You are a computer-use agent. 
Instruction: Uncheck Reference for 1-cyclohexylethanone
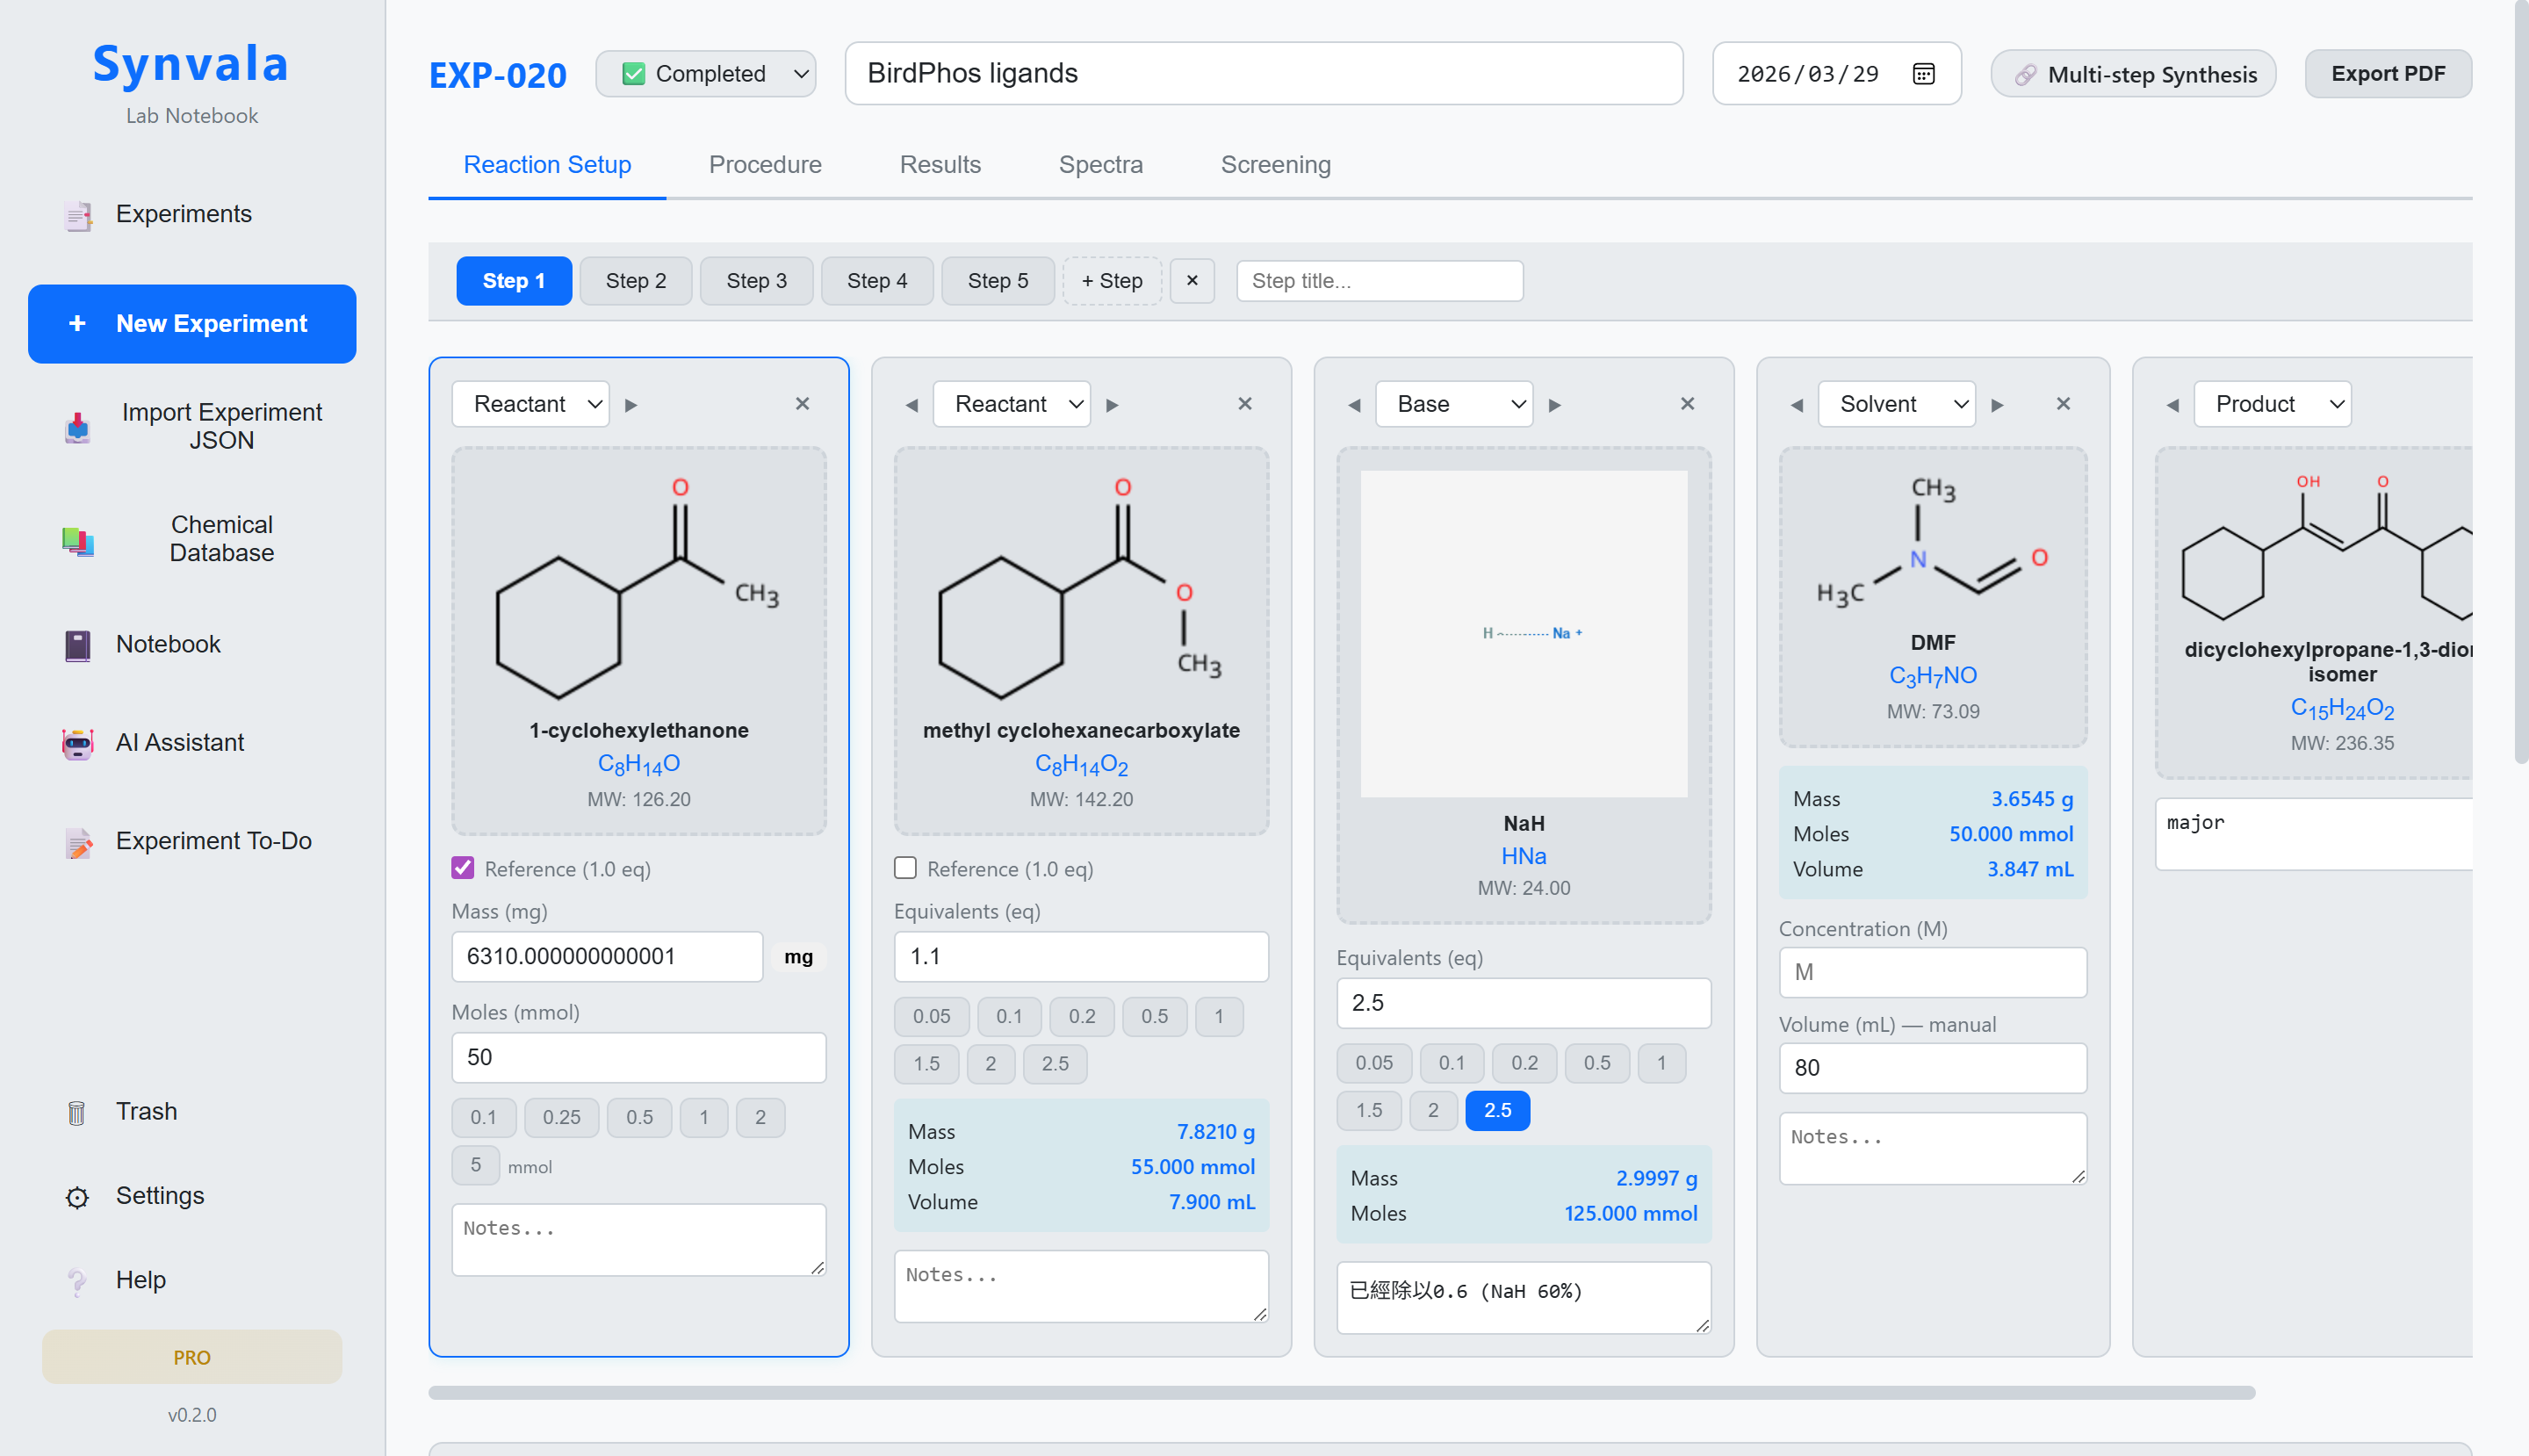click(463, 868)
